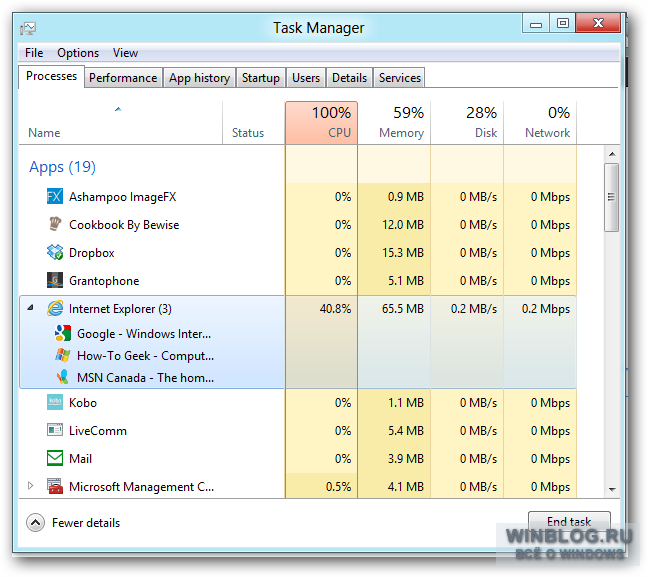This screenshot has height=577, width=650.
Task: Click the Microsoft Management Console toolbox icon
Action: click(x=55, y=486)
